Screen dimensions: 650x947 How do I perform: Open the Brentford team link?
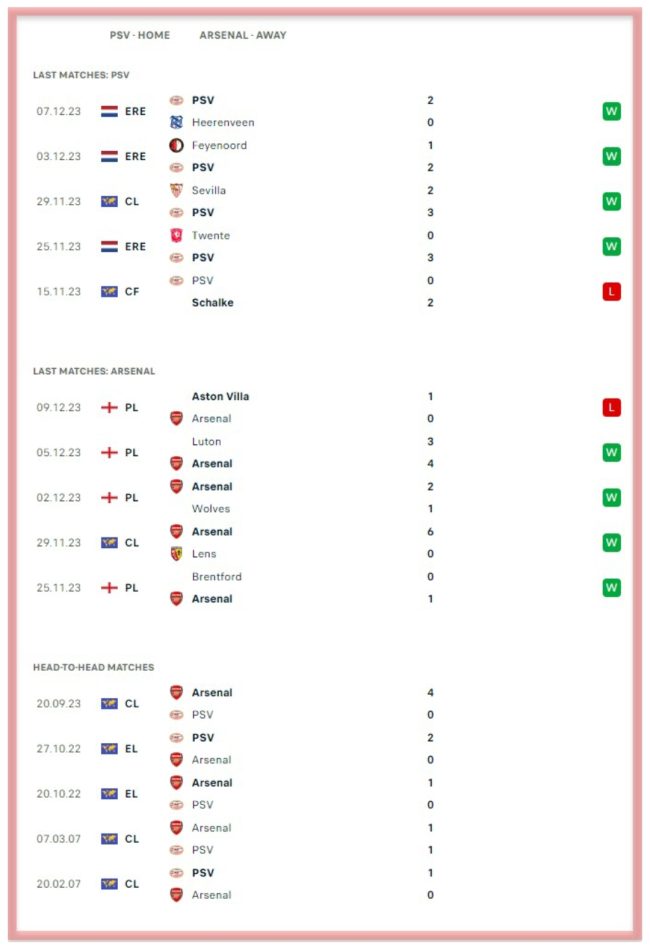click(x=216, y=577)
